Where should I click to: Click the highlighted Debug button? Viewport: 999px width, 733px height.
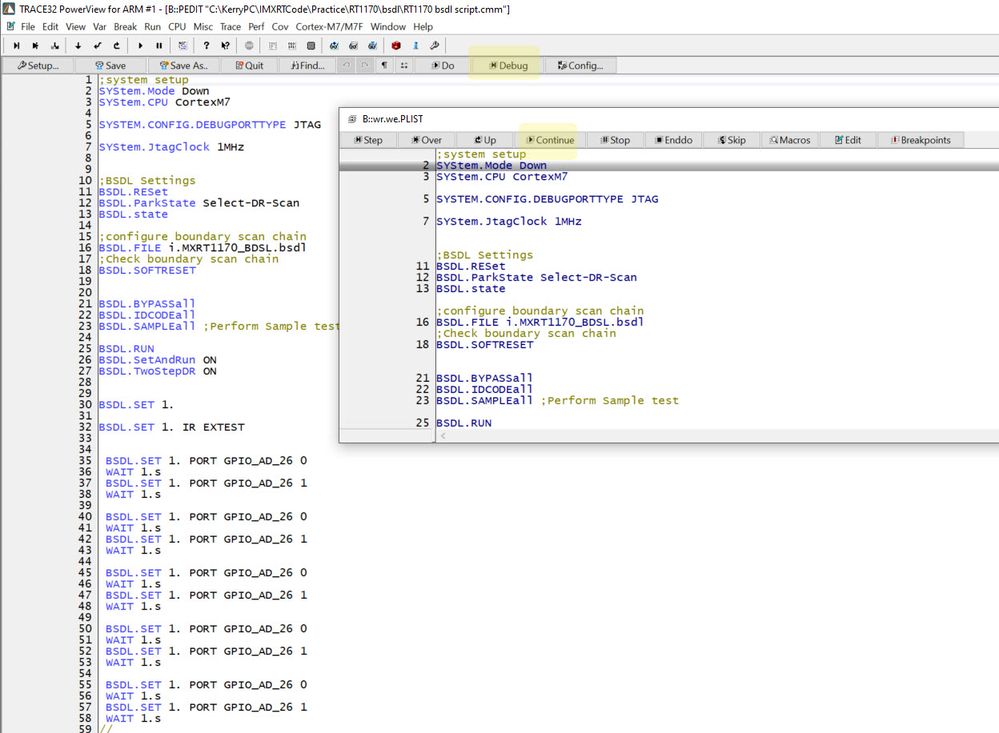pyautogui.click(x=508, y=66)
